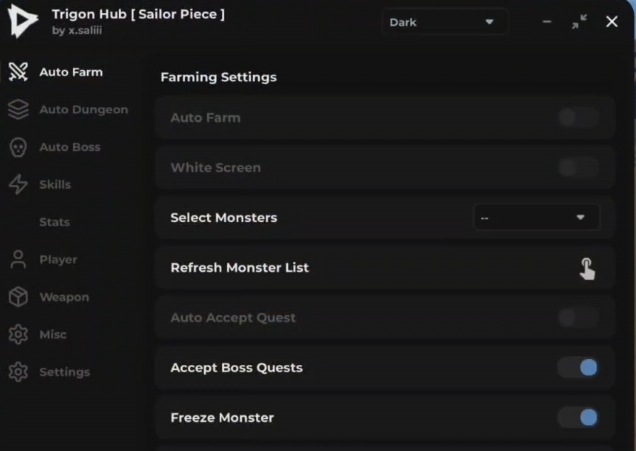Click the Trigon Hub logo icon

[24, 22]
